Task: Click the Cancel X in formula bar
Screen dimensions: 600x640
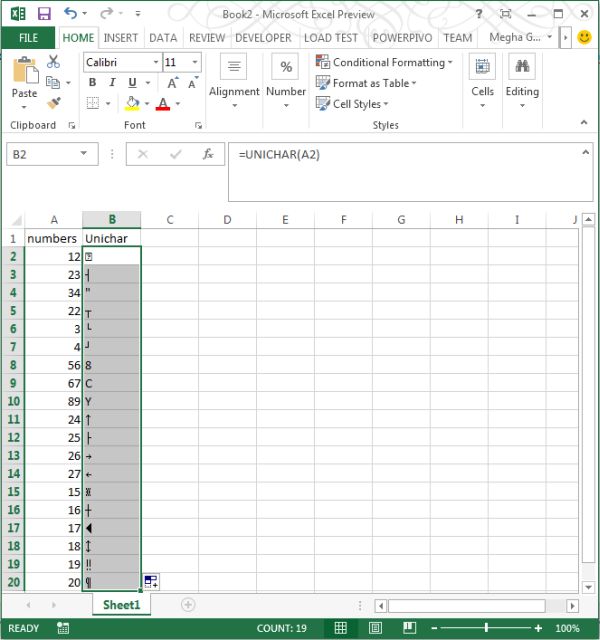Action: (143, 154)
